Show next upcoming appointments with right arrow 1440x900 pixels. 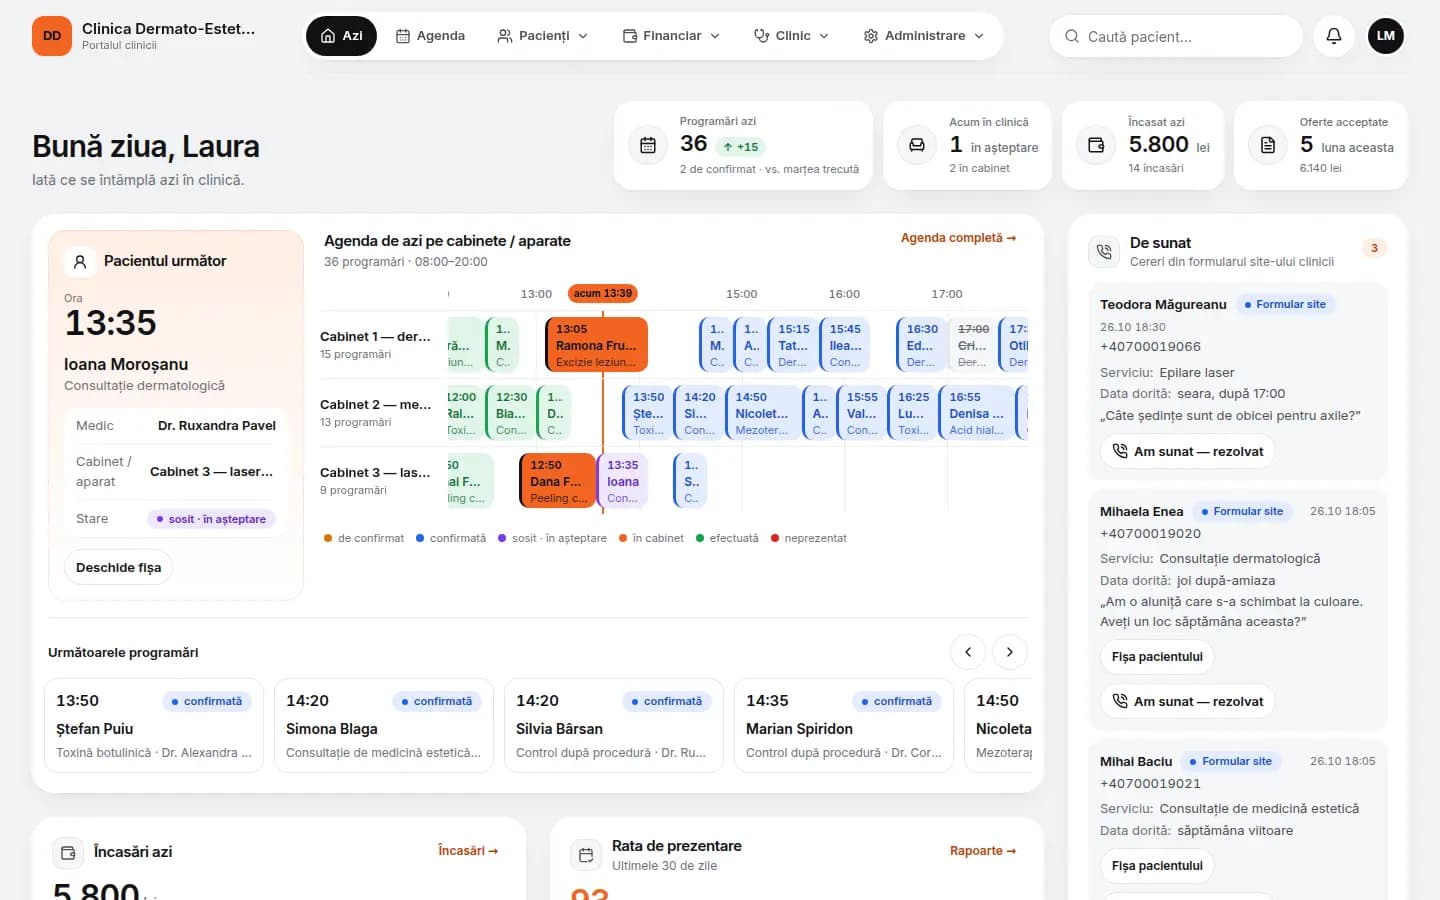coord(1010,652)
